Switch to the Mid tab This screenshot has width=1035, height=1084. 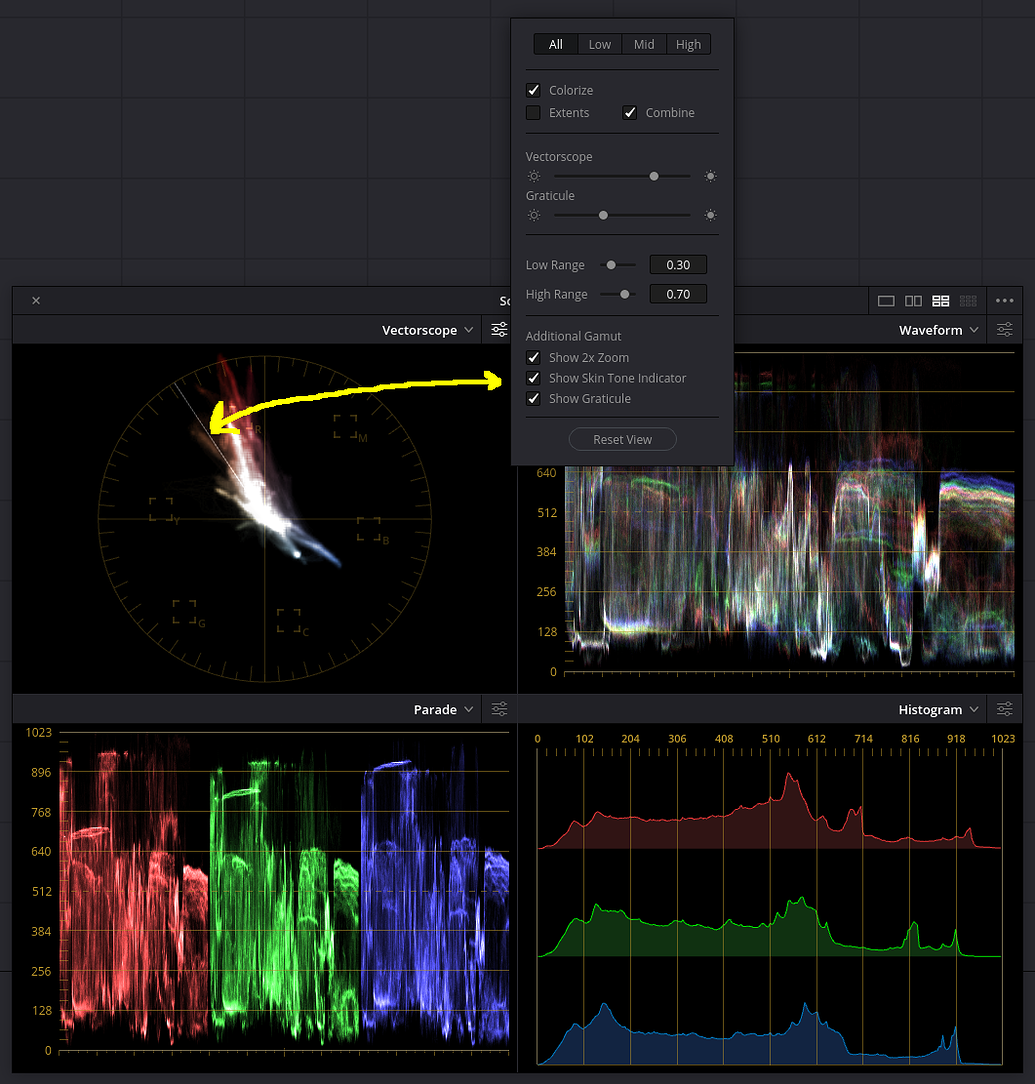point(643,44)
